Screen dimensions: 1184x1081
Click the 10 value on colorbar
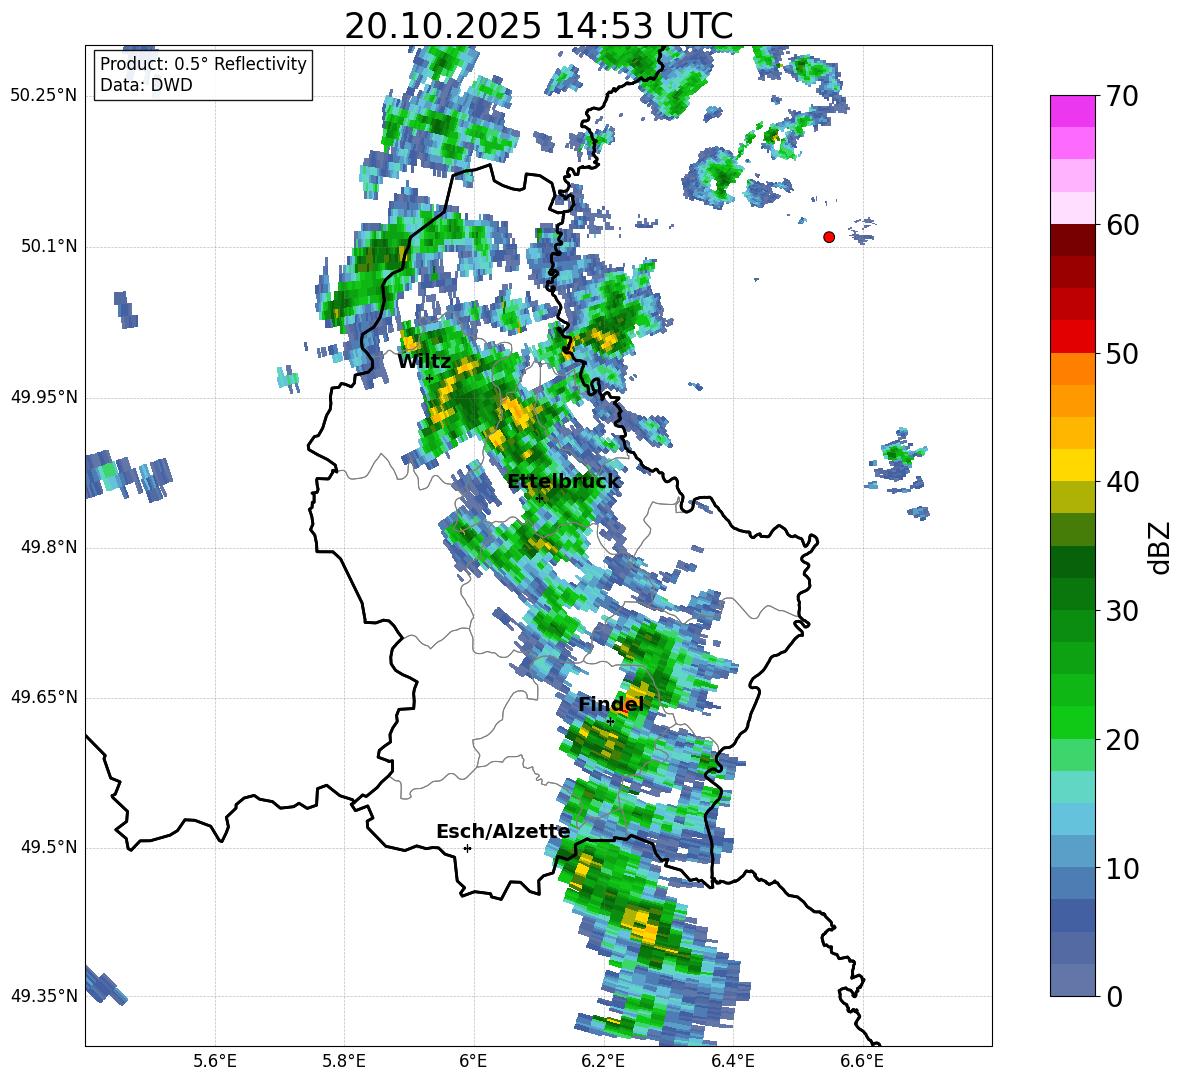pos(1122,868)
